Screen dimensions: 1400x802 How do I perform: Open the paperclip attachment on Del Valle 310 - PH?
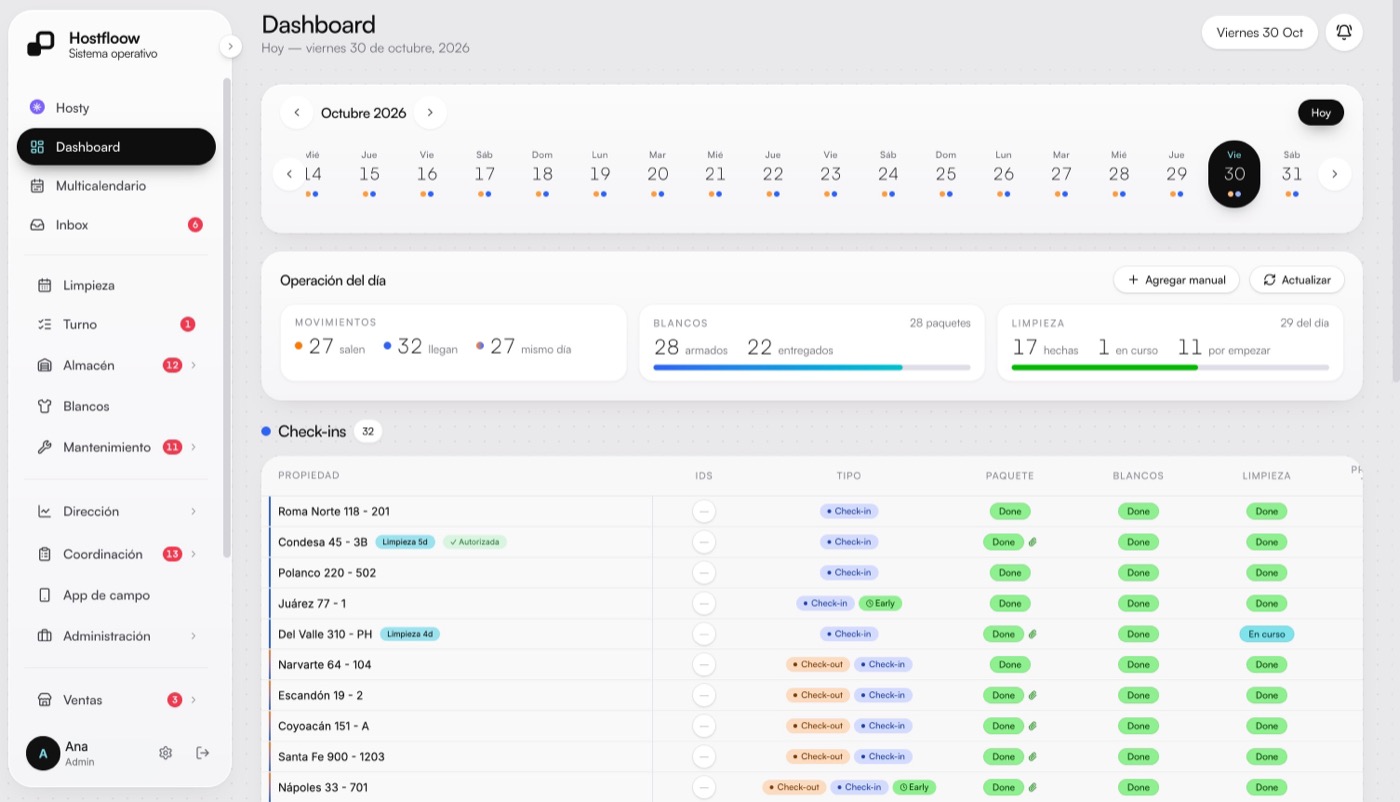pos(1032,634)
